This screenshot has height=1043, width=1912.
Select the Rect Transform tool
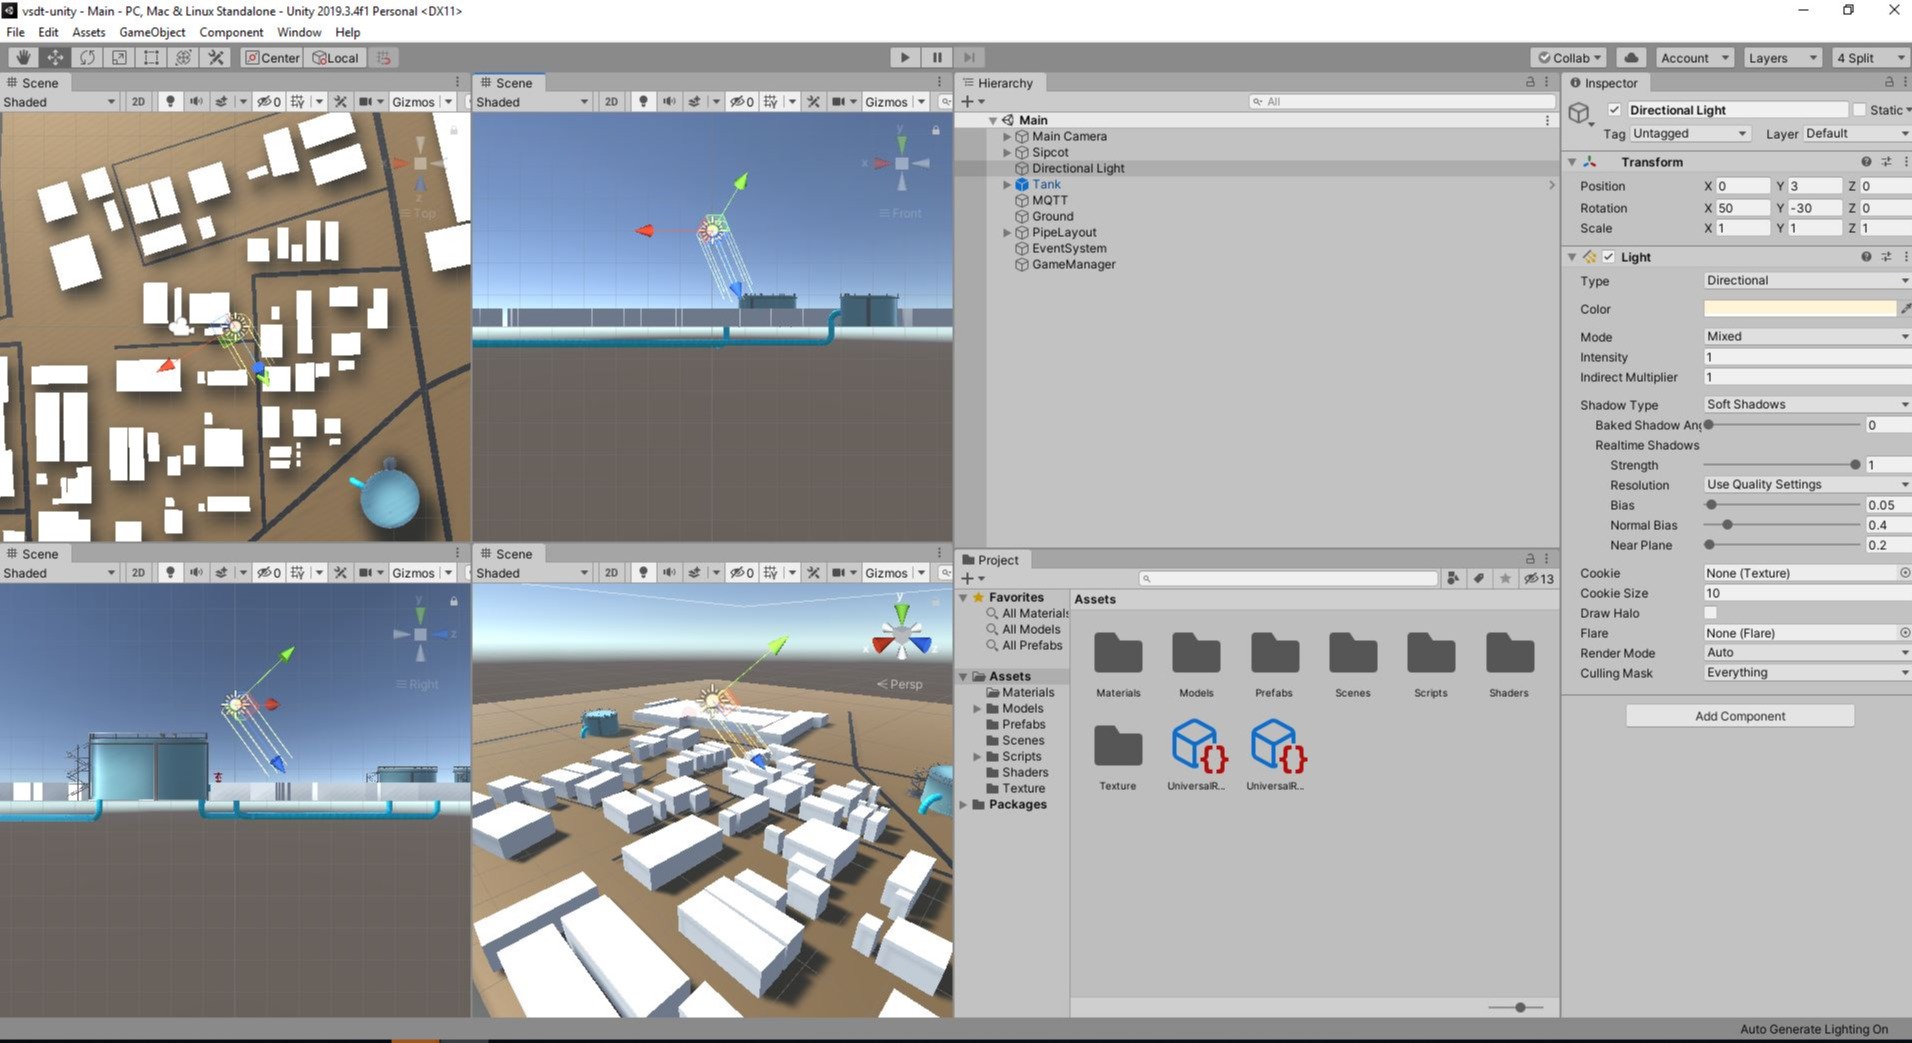(151, 58)
